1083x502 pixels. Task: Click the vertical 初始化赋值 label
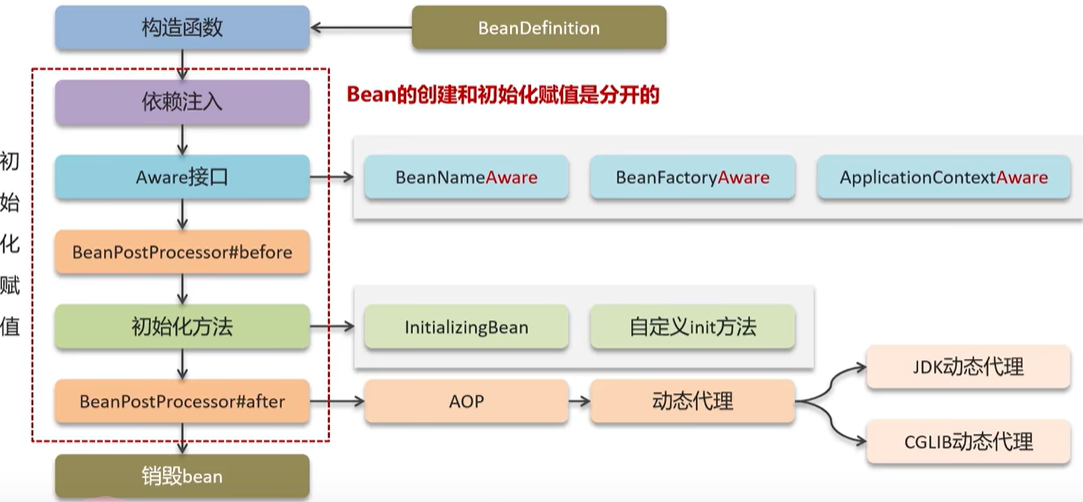pos(11,243)
